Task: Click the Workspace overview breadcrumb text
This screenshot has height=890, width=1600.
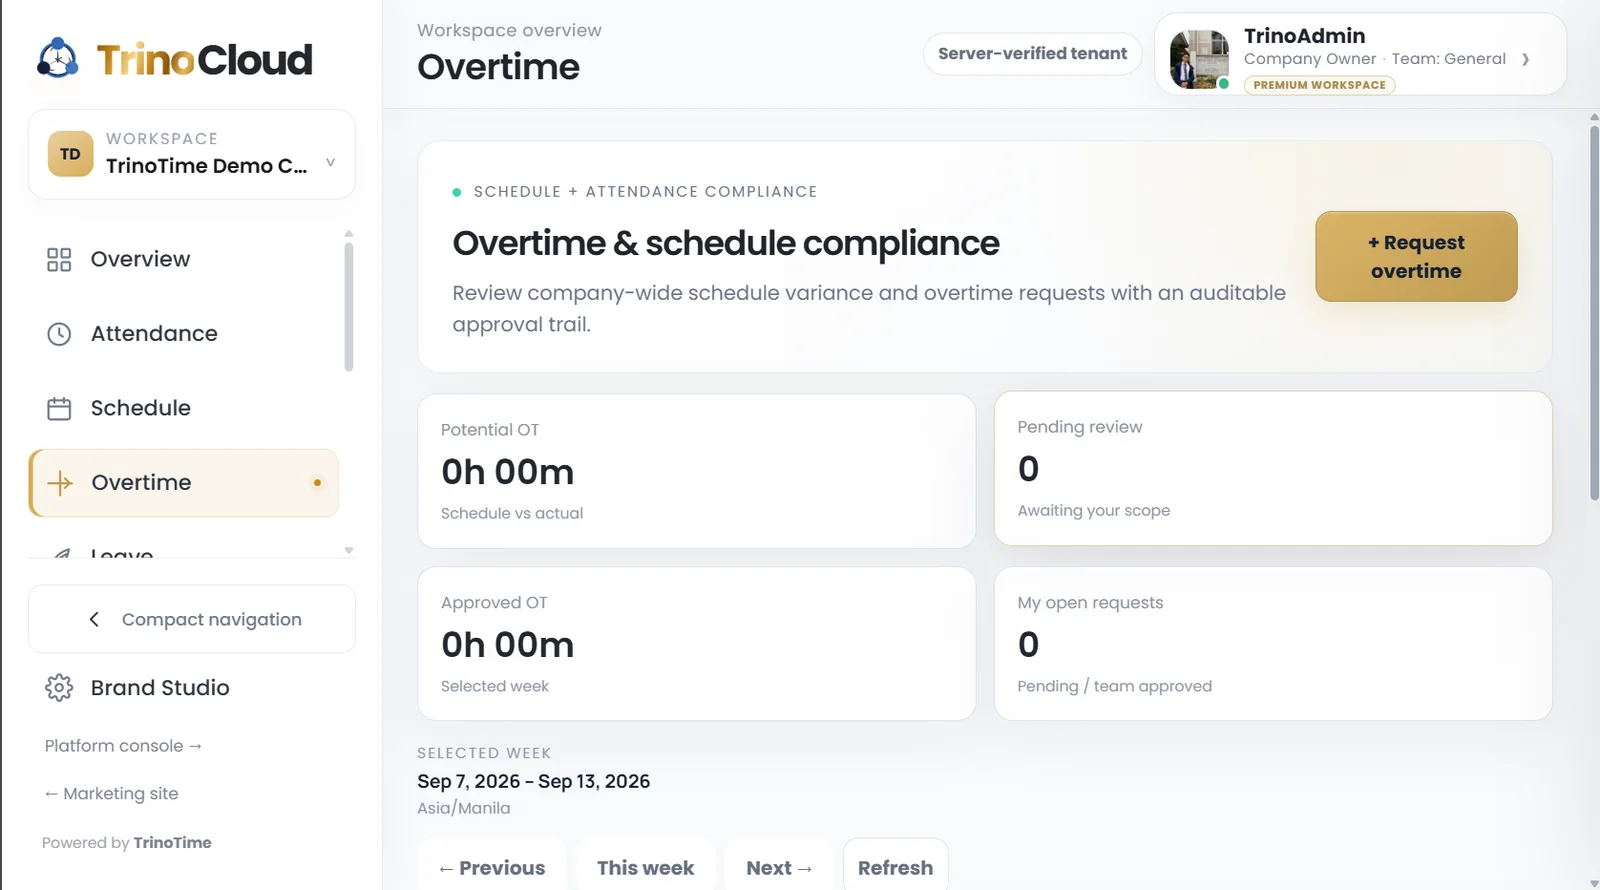Action: [509, 30]
